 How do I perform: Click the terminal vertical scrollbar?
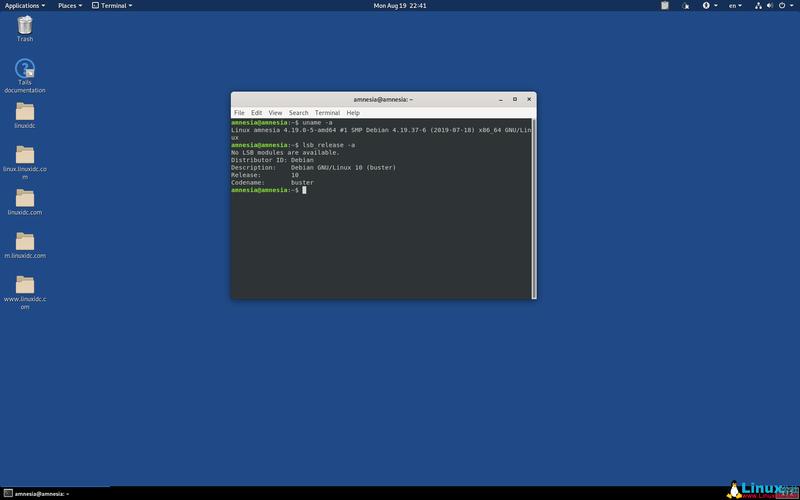point(534,208)
